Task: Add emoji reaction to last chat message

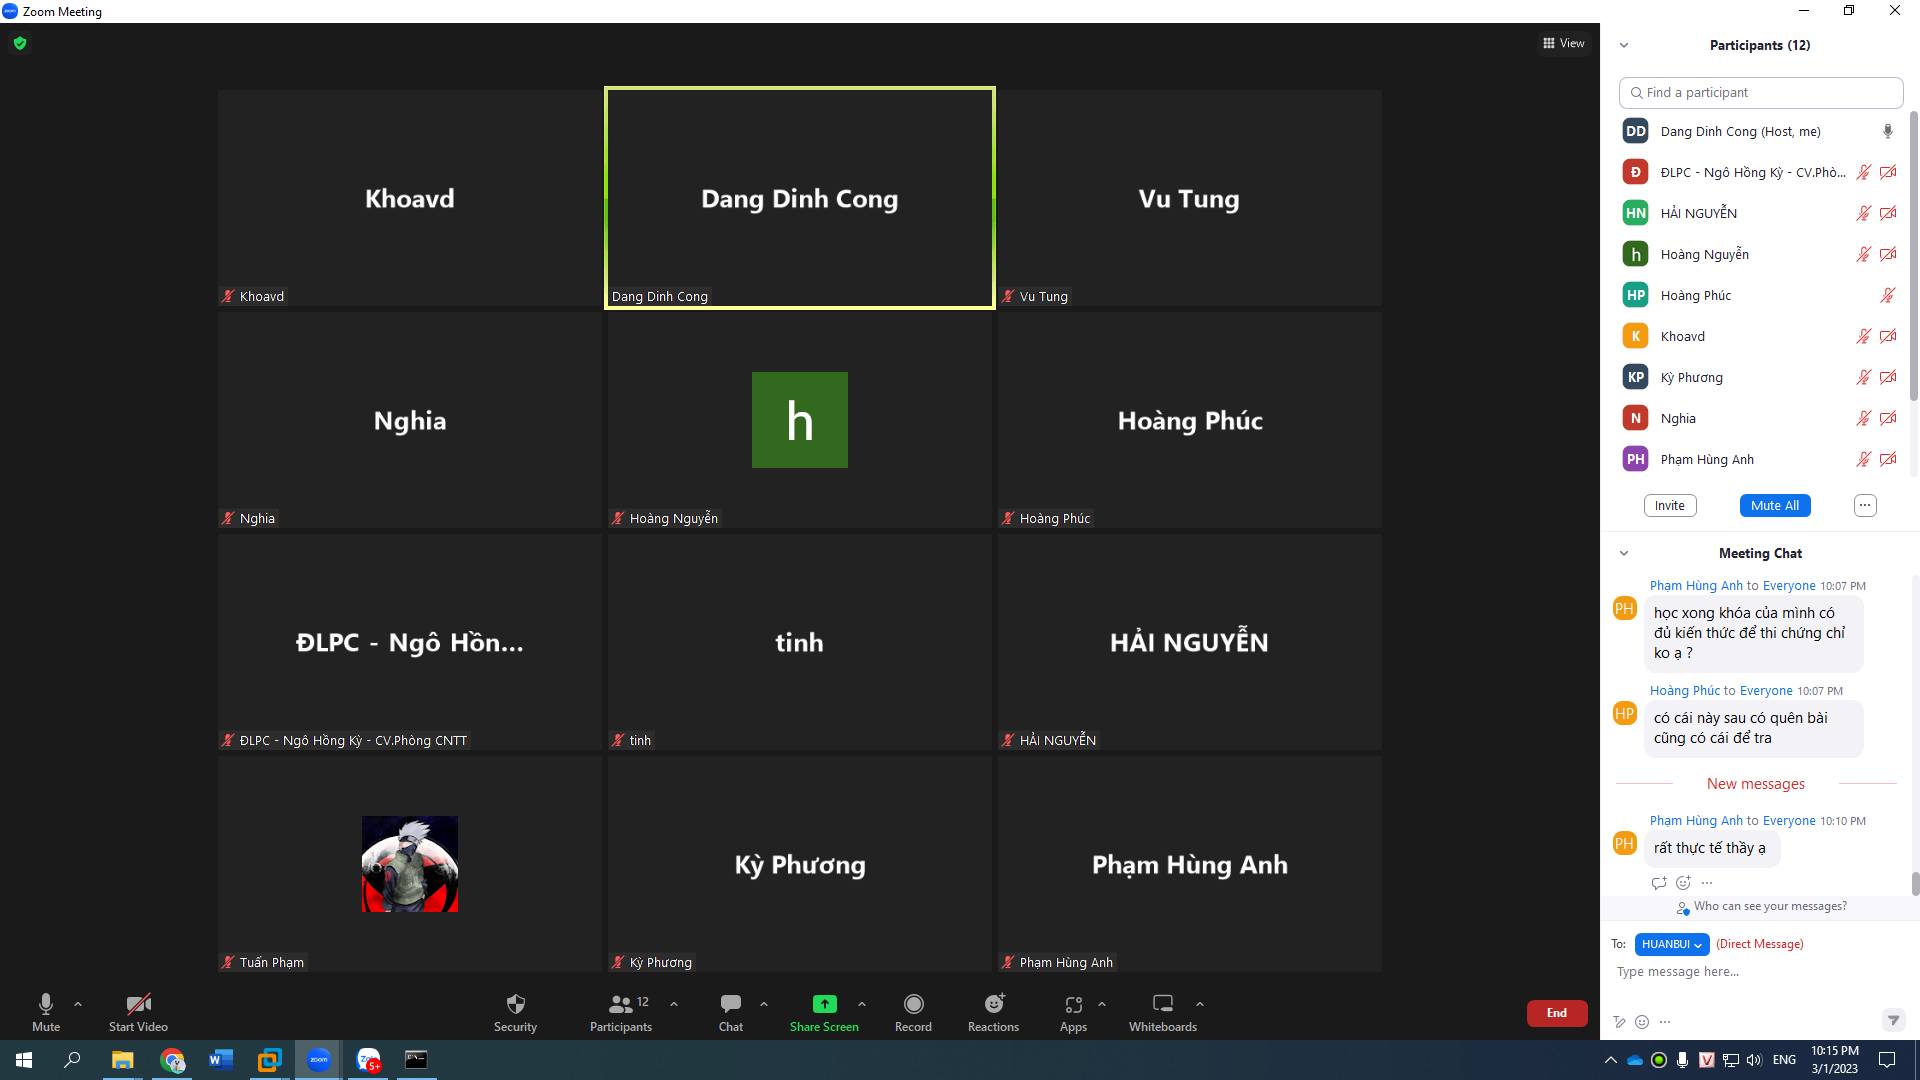Action: pyautogui.click(x=1684, y=883)
